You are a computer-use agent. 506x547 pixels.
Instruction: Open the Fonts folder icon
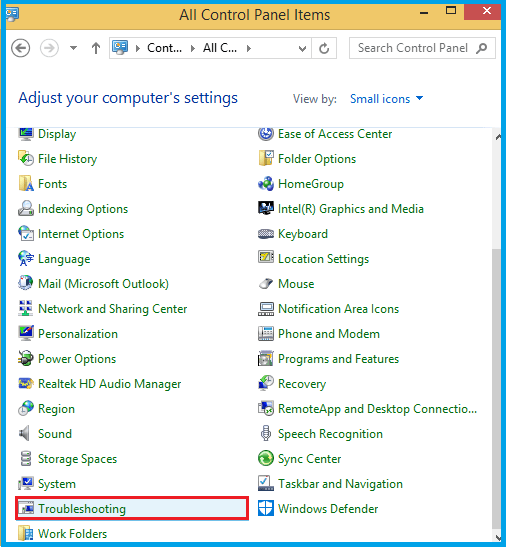click(x=26, y=183)
